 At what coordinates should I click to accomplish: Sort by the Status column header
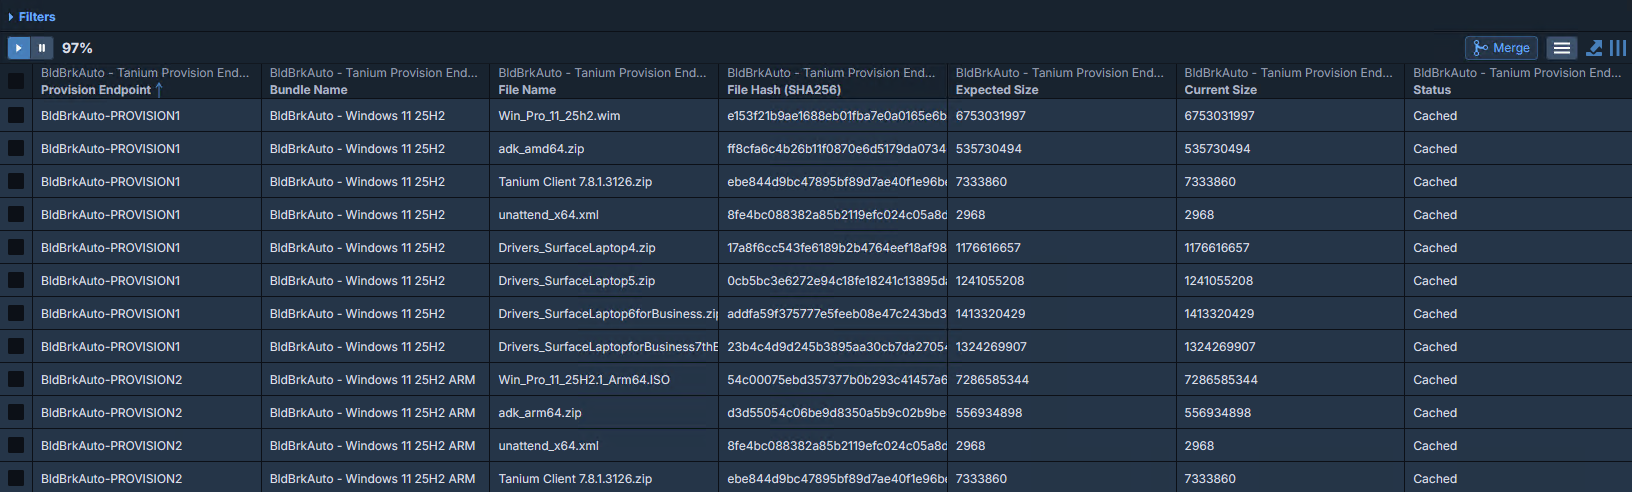click(x=1432, y=90)
